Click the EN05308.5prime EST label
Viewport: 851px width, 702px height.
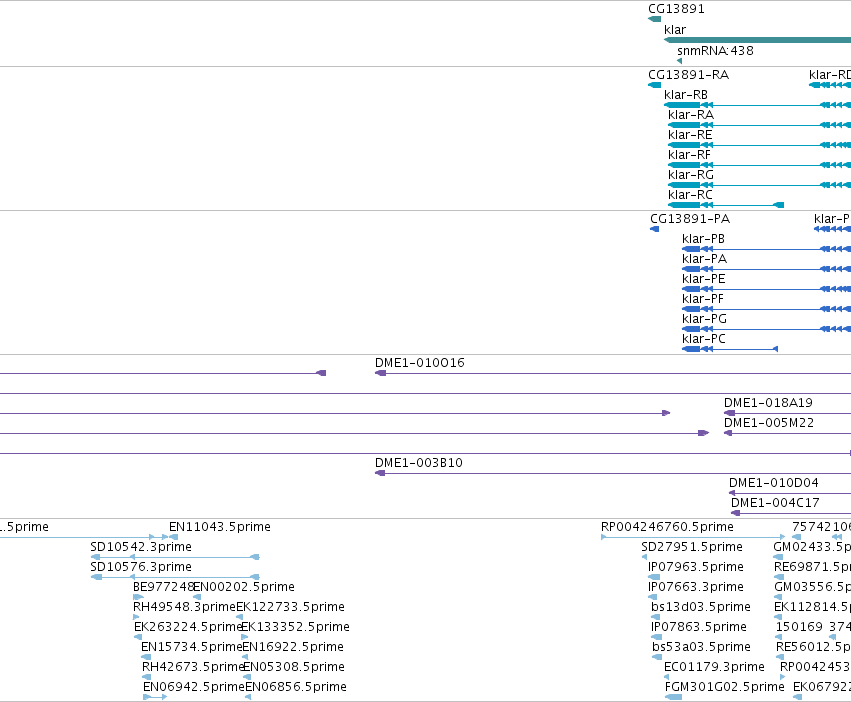[294, 667]
